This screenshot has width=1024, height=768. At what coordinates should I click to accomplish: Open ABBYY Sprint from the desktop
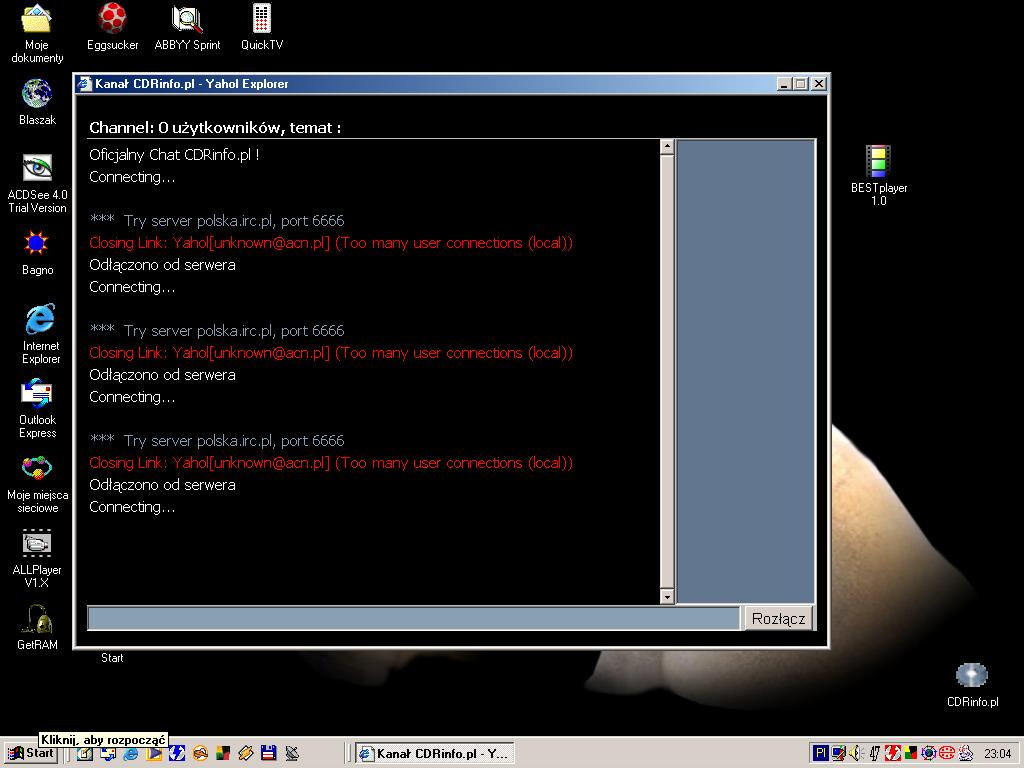click(x=187, y=27)
